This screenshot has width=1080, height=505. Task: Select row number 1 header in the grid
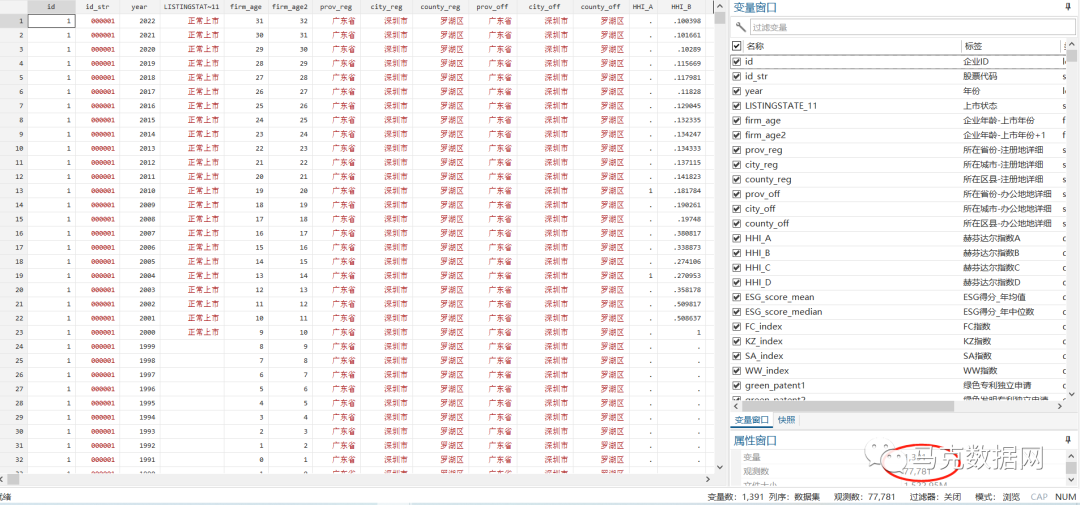tap(13, 21)
